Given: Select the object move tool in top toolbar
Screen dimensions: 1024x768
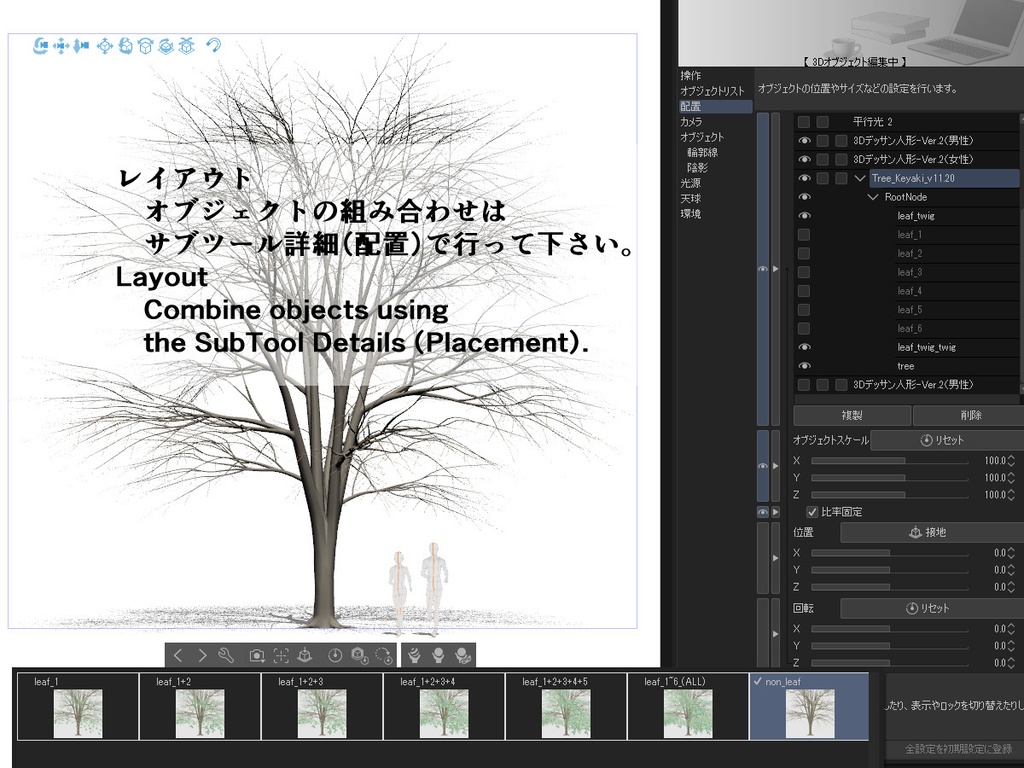Looking at the screenshot, I should (103, 46).
